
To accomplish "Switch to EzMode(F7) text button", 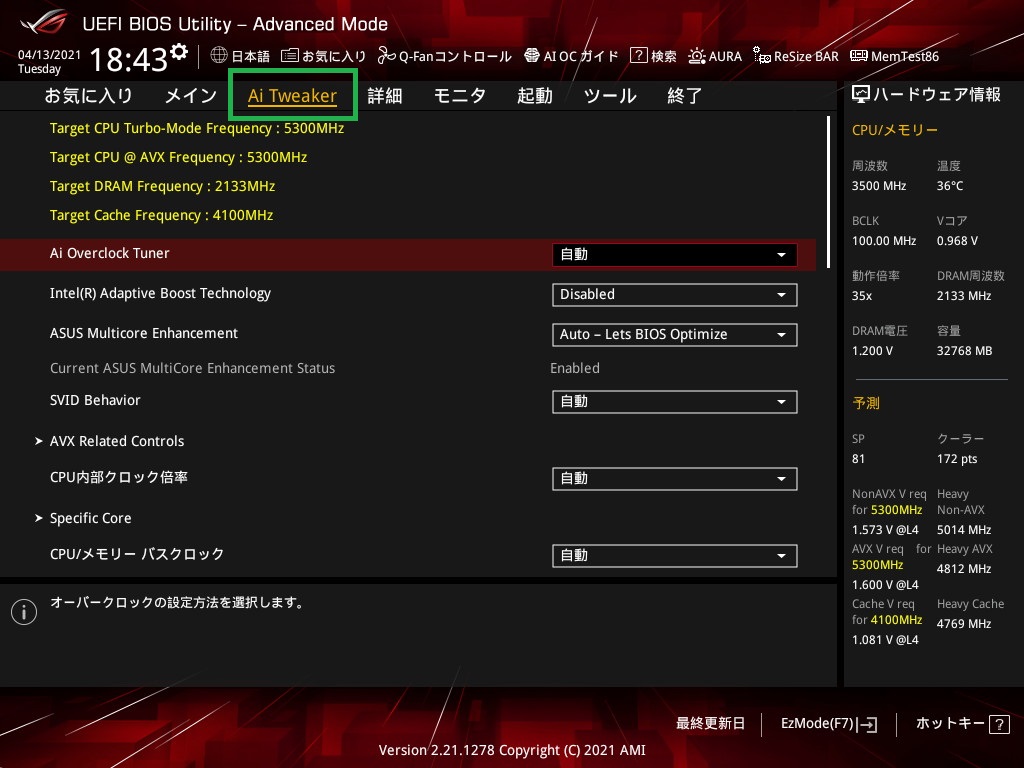I will (818, 724).
